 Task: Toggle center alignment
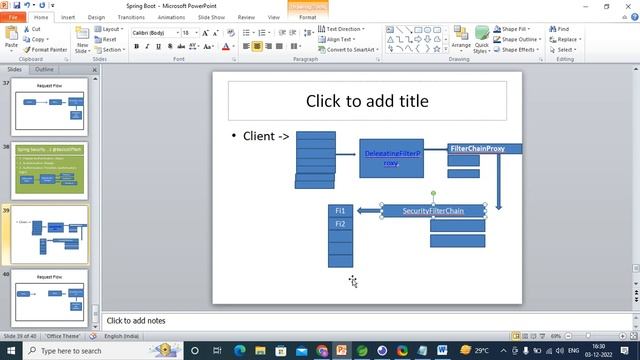pyautogui.click(x=257, y=46)
